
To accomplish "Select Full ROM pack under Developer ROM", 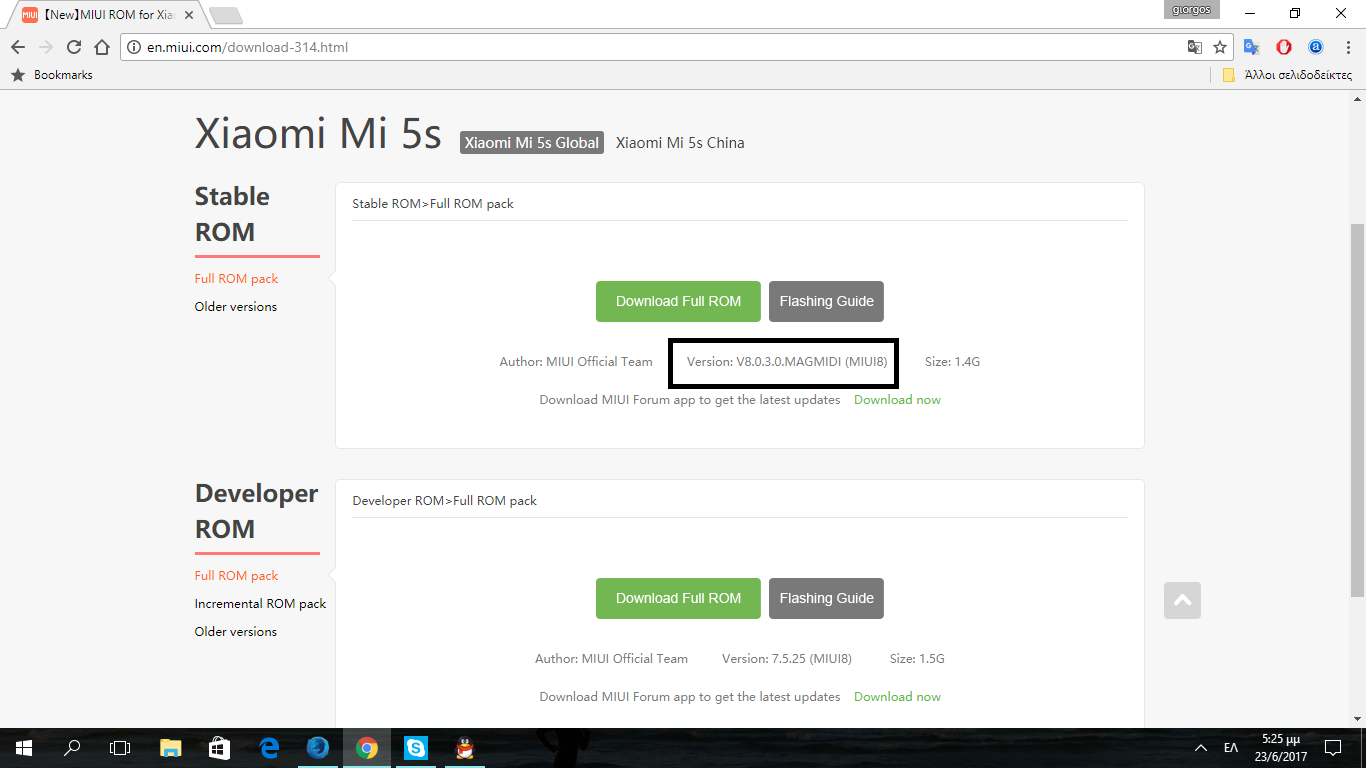I will [x=236, y=576].
